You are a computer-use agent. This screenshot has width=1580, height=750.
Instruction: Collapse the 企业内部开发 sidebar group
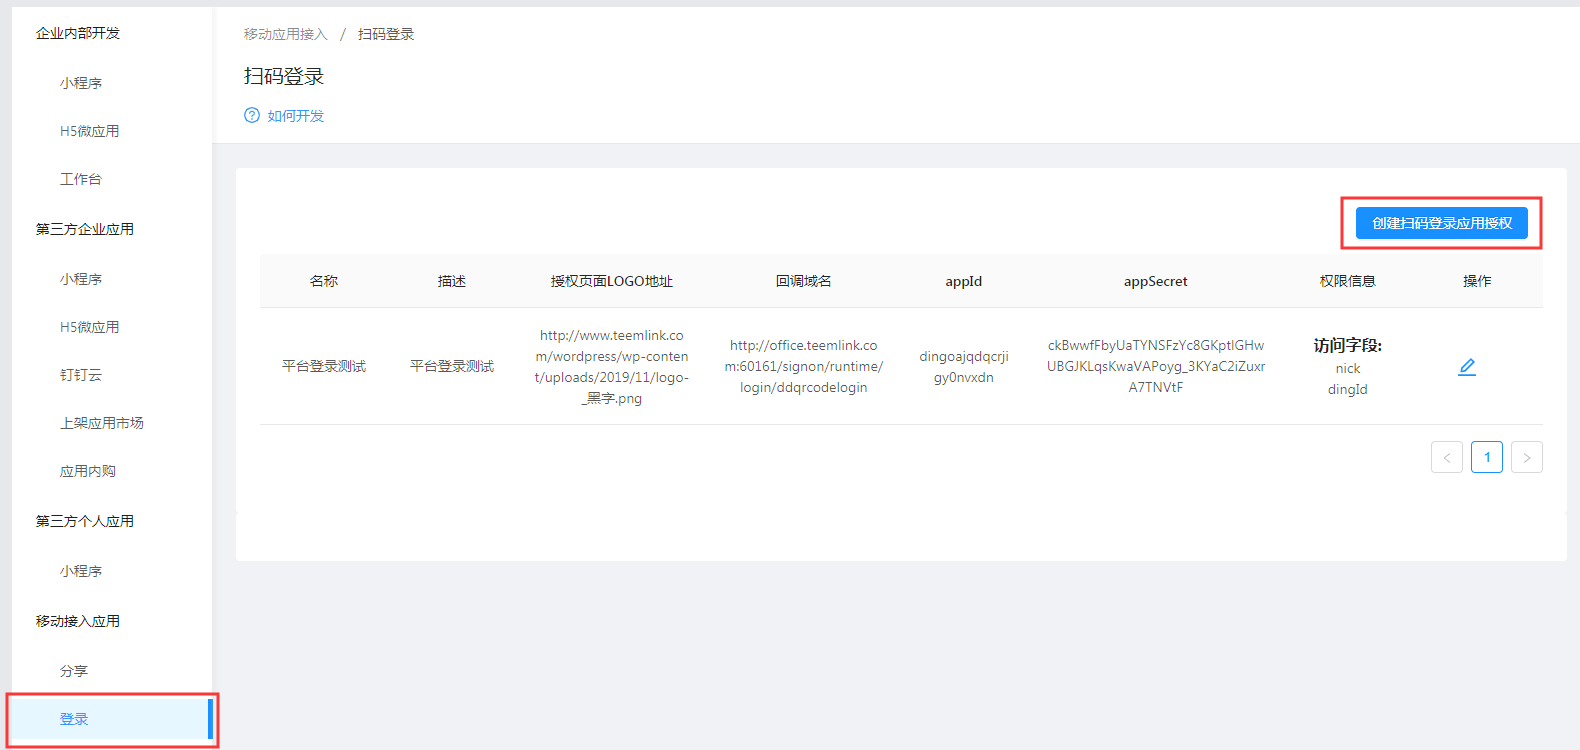point(78,33)
